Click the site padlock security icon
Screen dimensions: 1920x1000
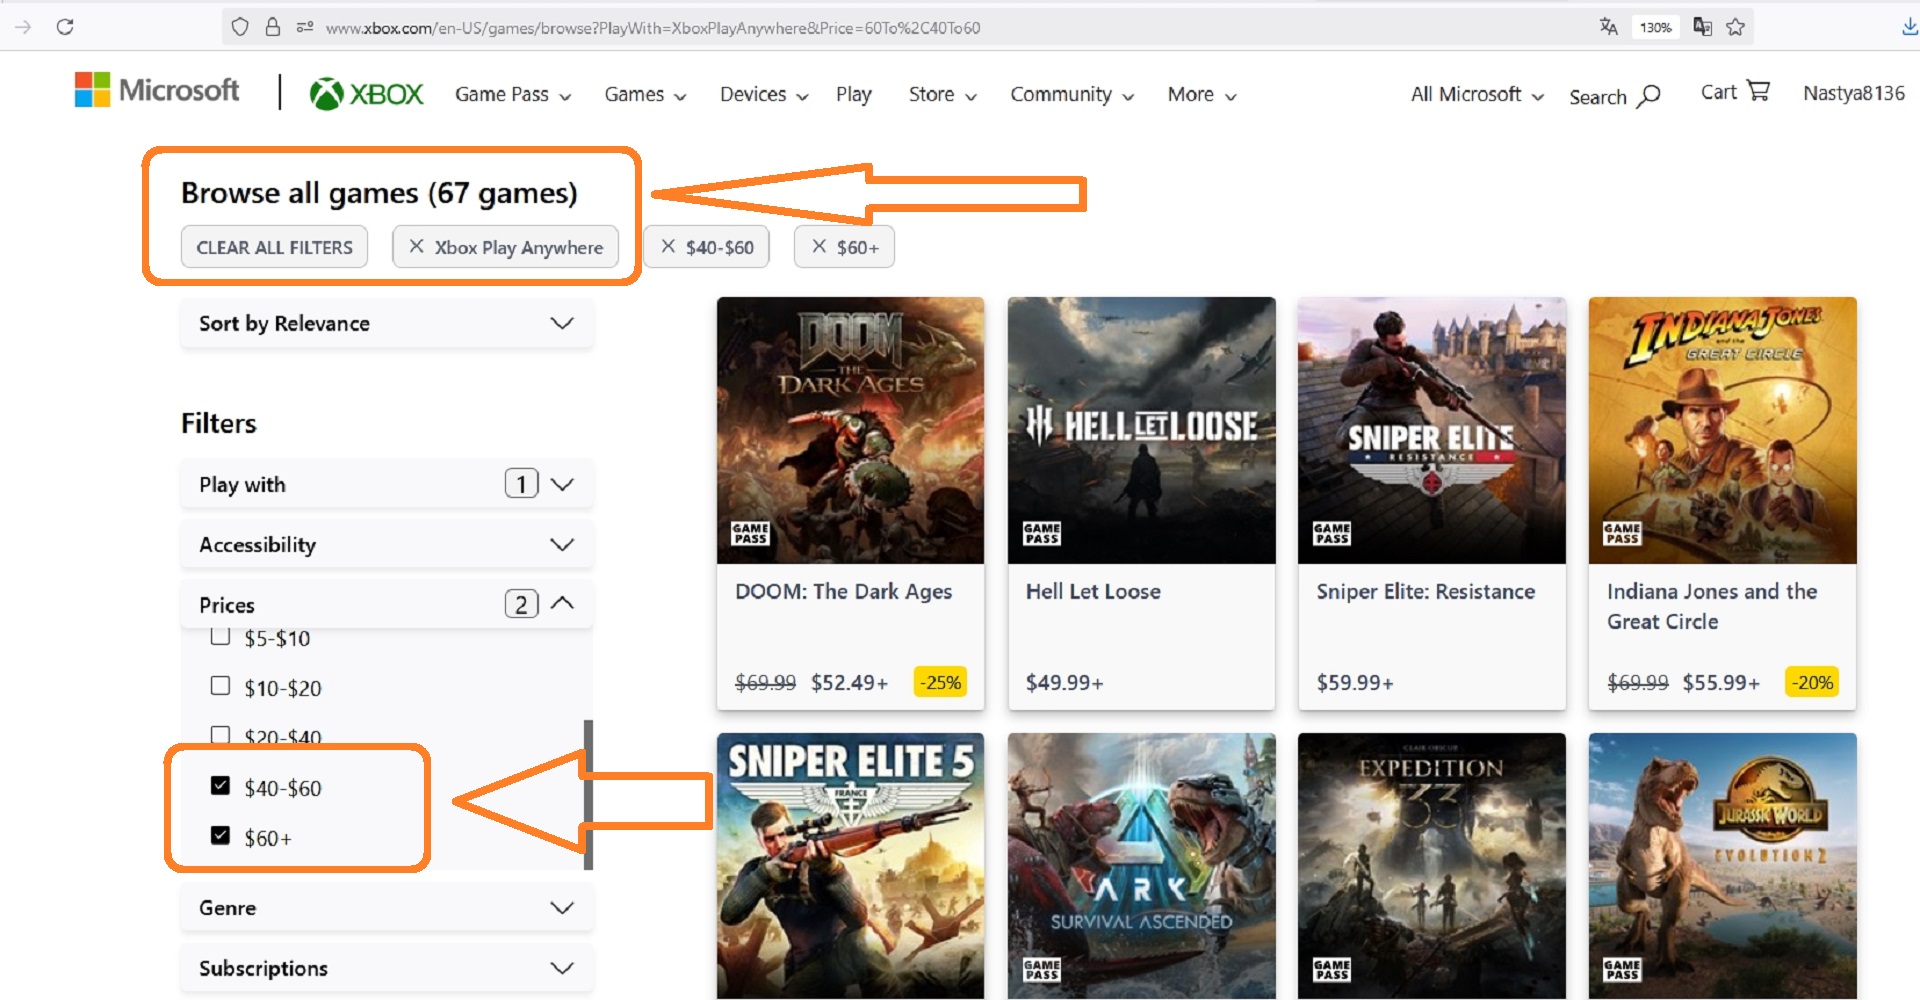click(x=272, y=27)
